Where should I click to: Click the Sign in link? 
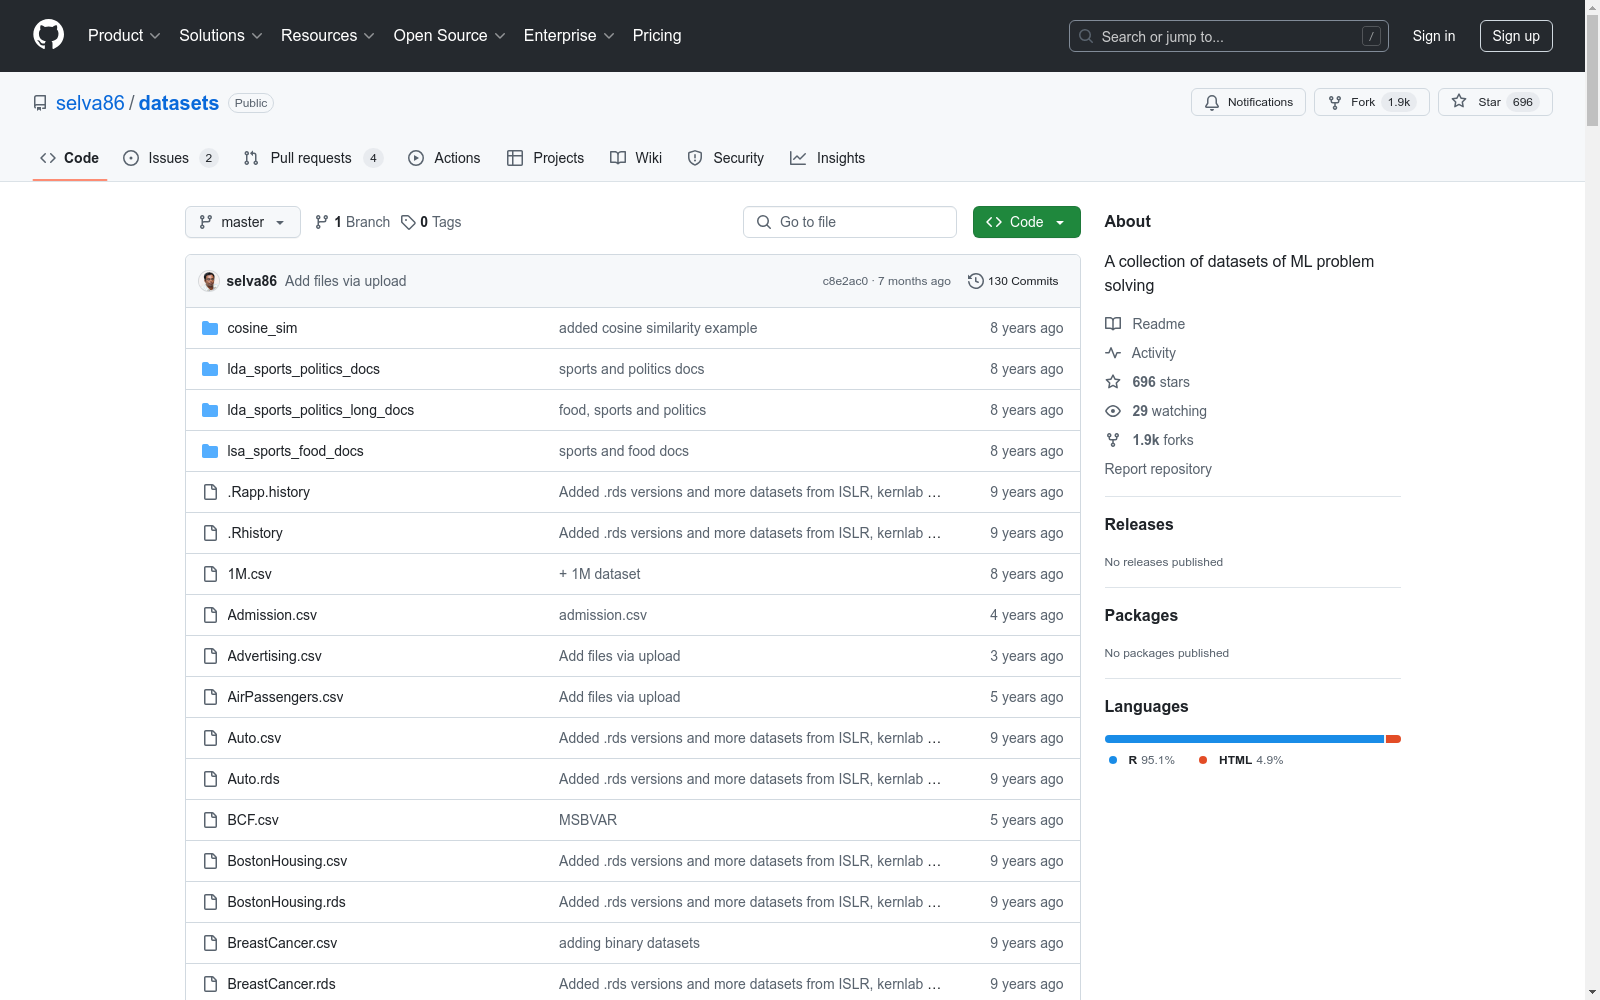(x=1434, y=36)
